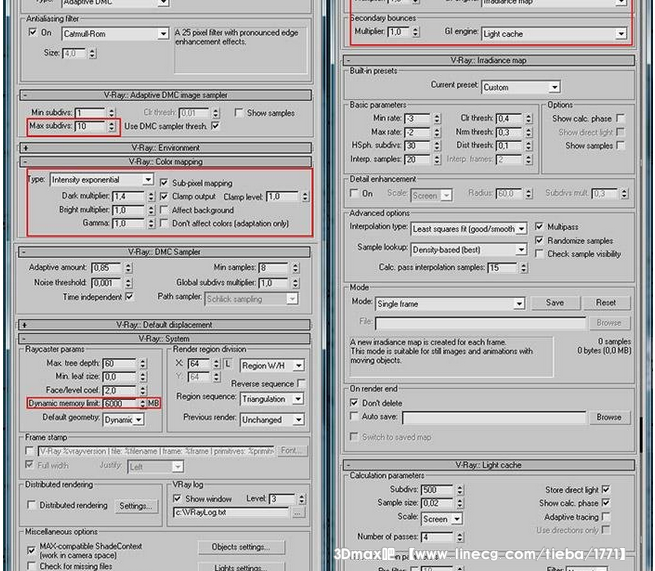Click the VRayLog.txt path field
This screenshot has width=655, height=571.
[x=231, y=513]
